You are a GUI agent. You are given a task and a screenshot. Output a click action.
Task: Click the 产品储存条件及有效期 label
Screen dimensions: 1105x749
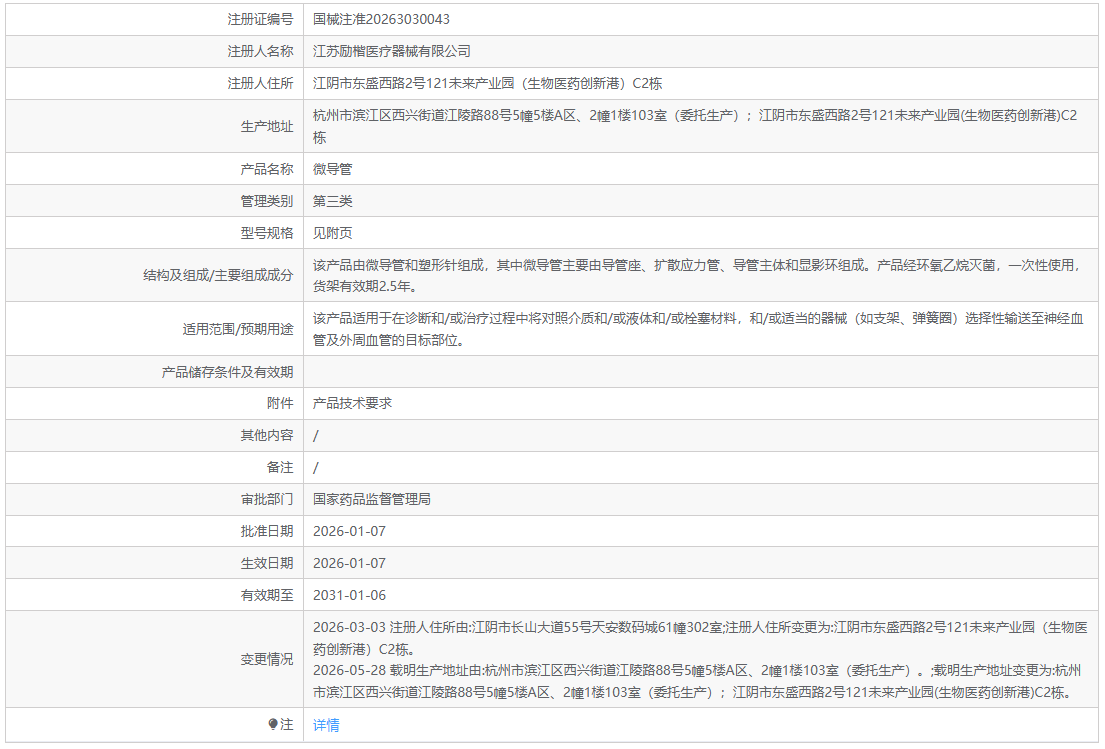click(x=227, y=372)
